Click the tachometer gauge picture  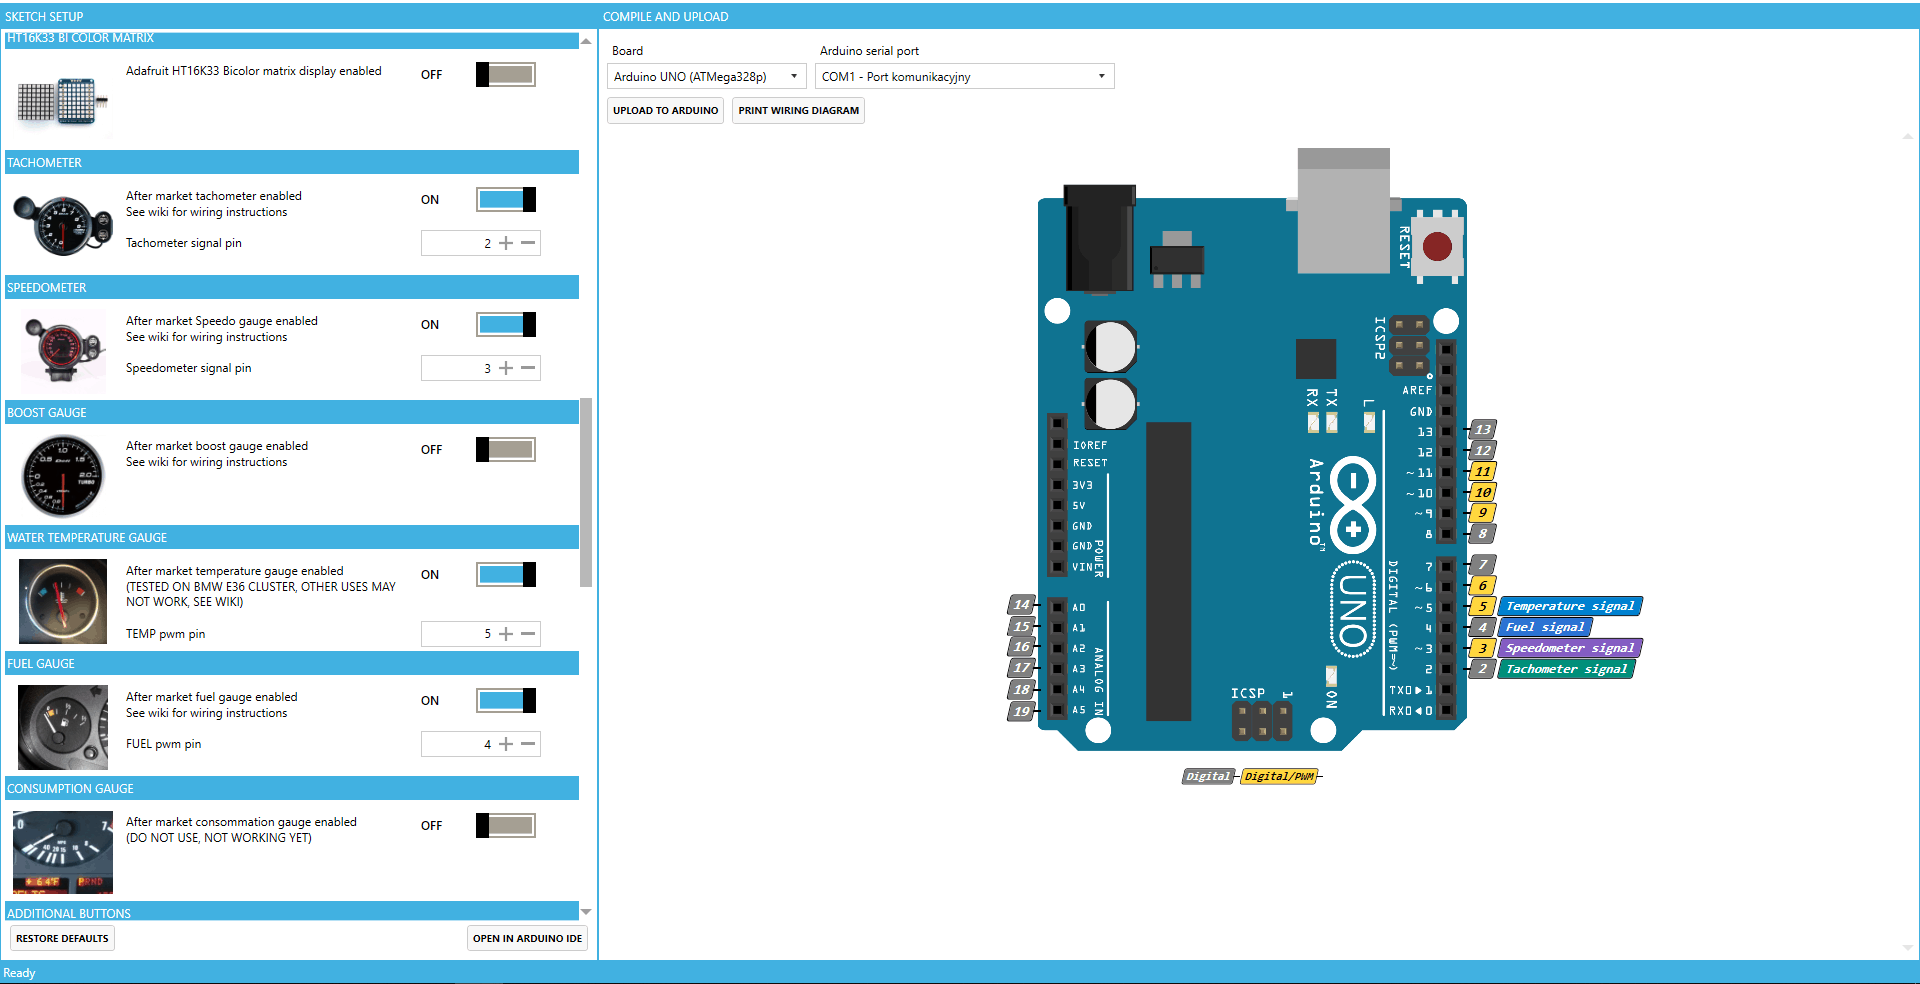(x=62, y=225)
